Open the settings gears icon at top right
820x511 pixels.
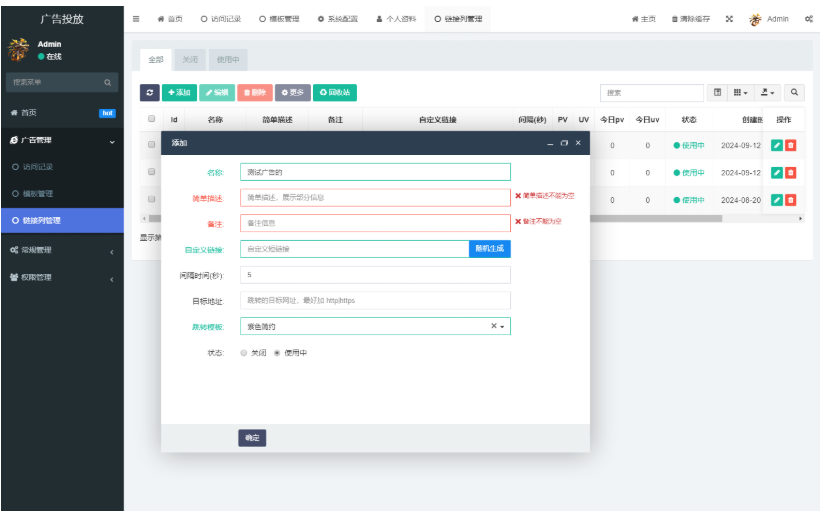click(x=808, y=19)
